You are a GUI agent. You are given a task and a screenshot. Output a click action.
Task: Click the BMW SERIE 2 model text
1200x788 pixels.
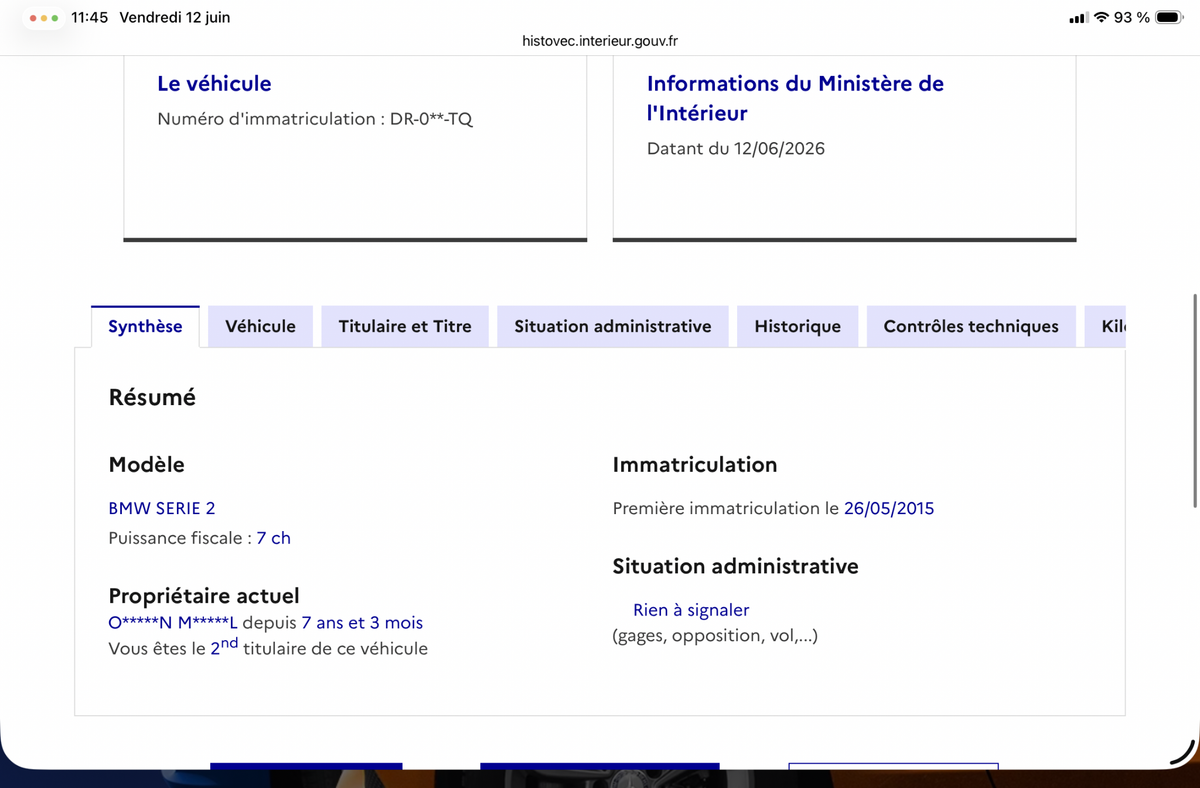(162, 508)
